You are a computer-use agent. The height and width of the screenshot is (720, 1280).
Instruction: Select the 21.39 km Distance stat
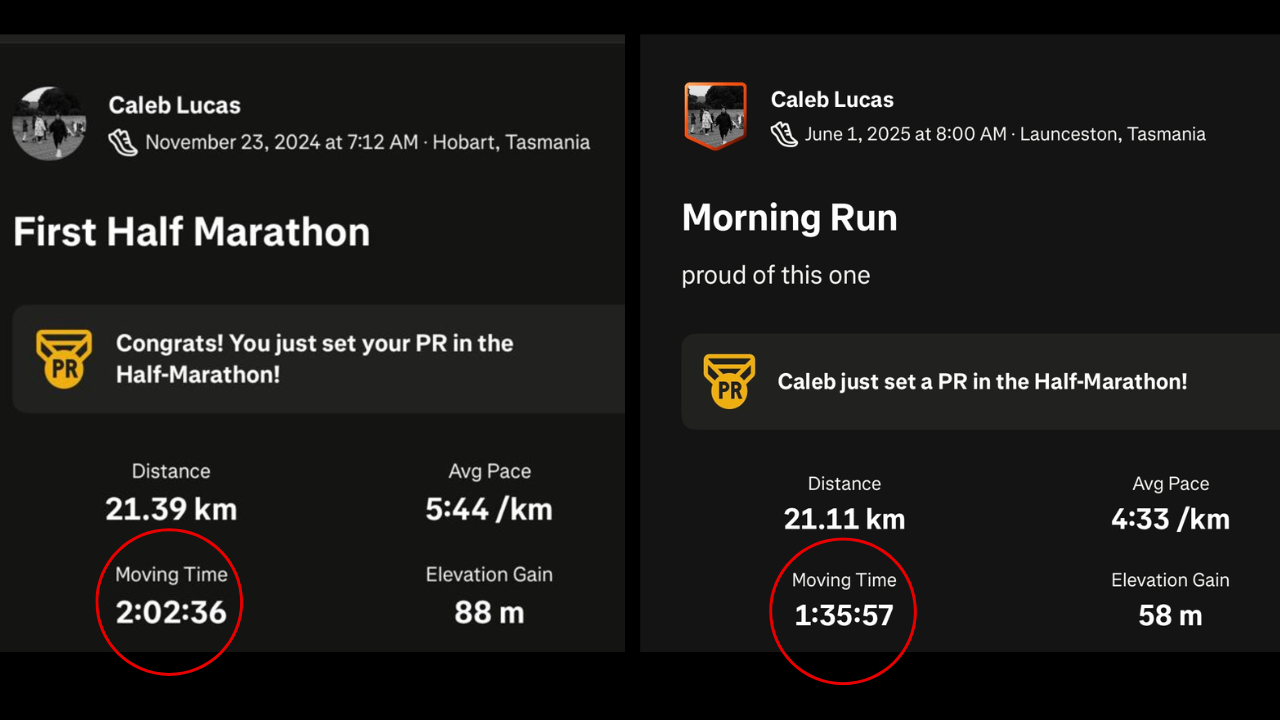coord(171,509)
